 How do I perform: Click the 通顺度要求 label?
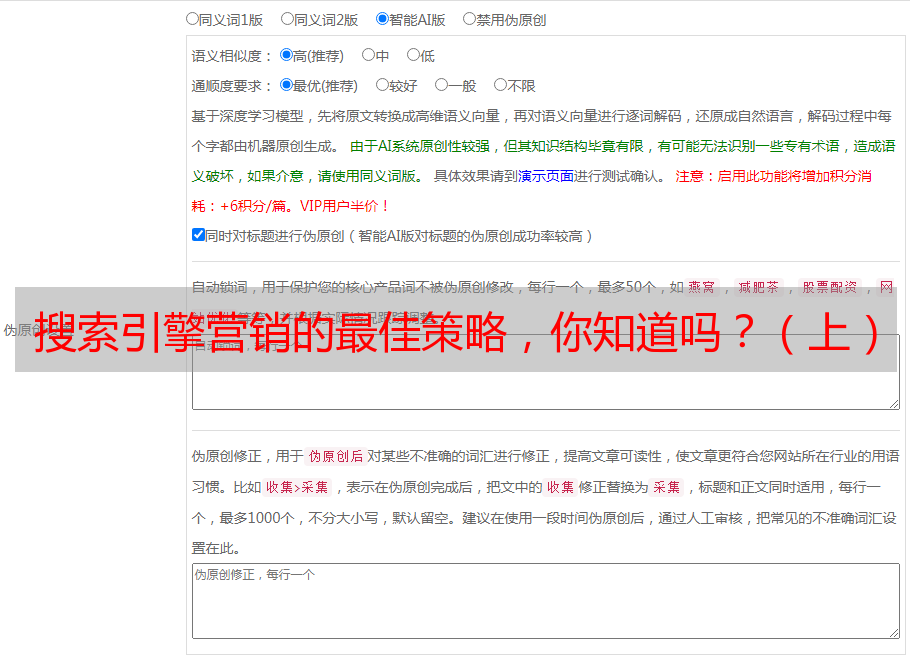coord(232,86)
